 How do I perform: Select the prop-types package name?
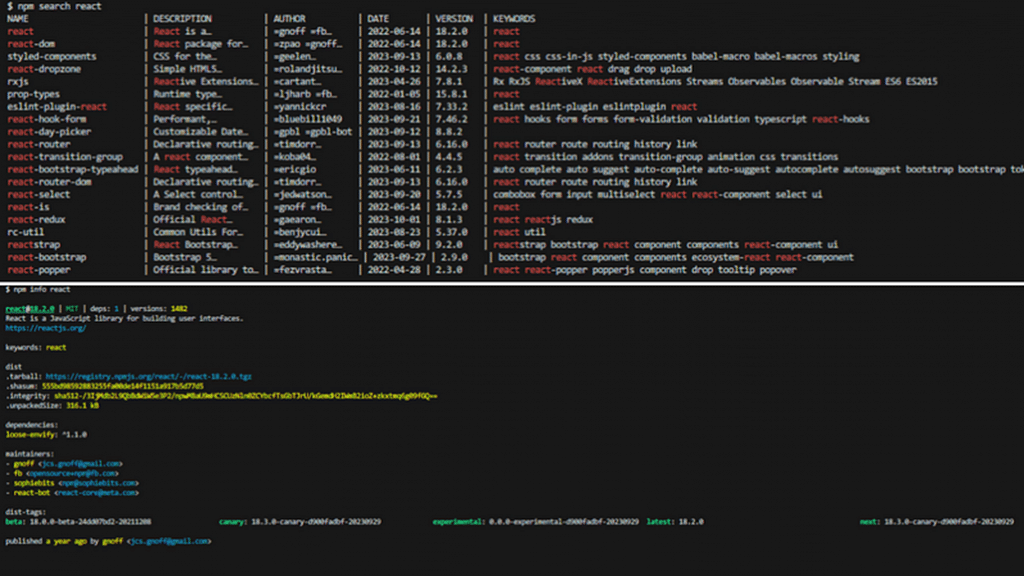33,94
